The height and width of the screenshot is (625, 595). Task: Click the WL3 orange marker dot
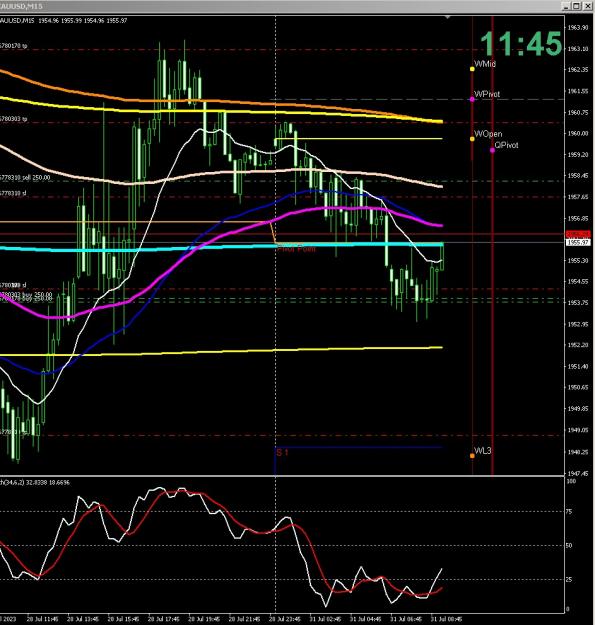[472, 456]
